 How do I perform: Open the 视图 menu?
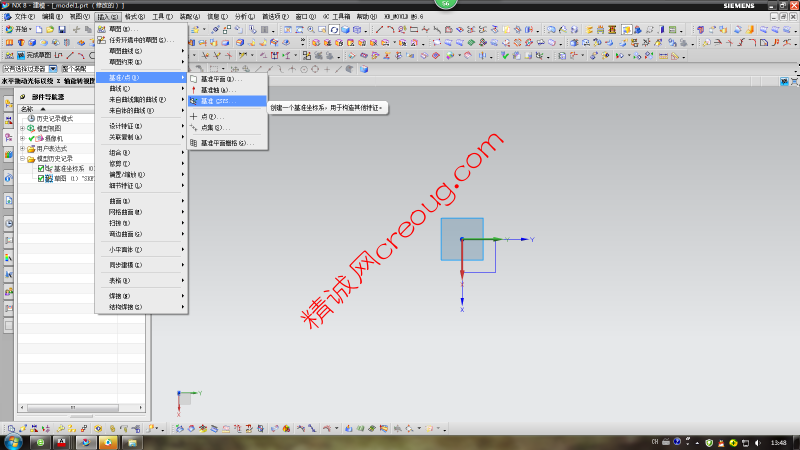[79, 17]
